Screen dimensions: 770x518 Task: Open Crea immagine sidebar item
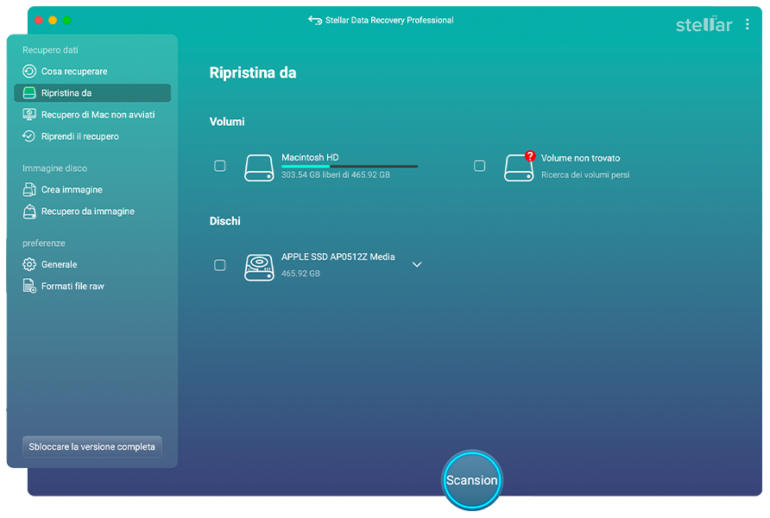92,190
